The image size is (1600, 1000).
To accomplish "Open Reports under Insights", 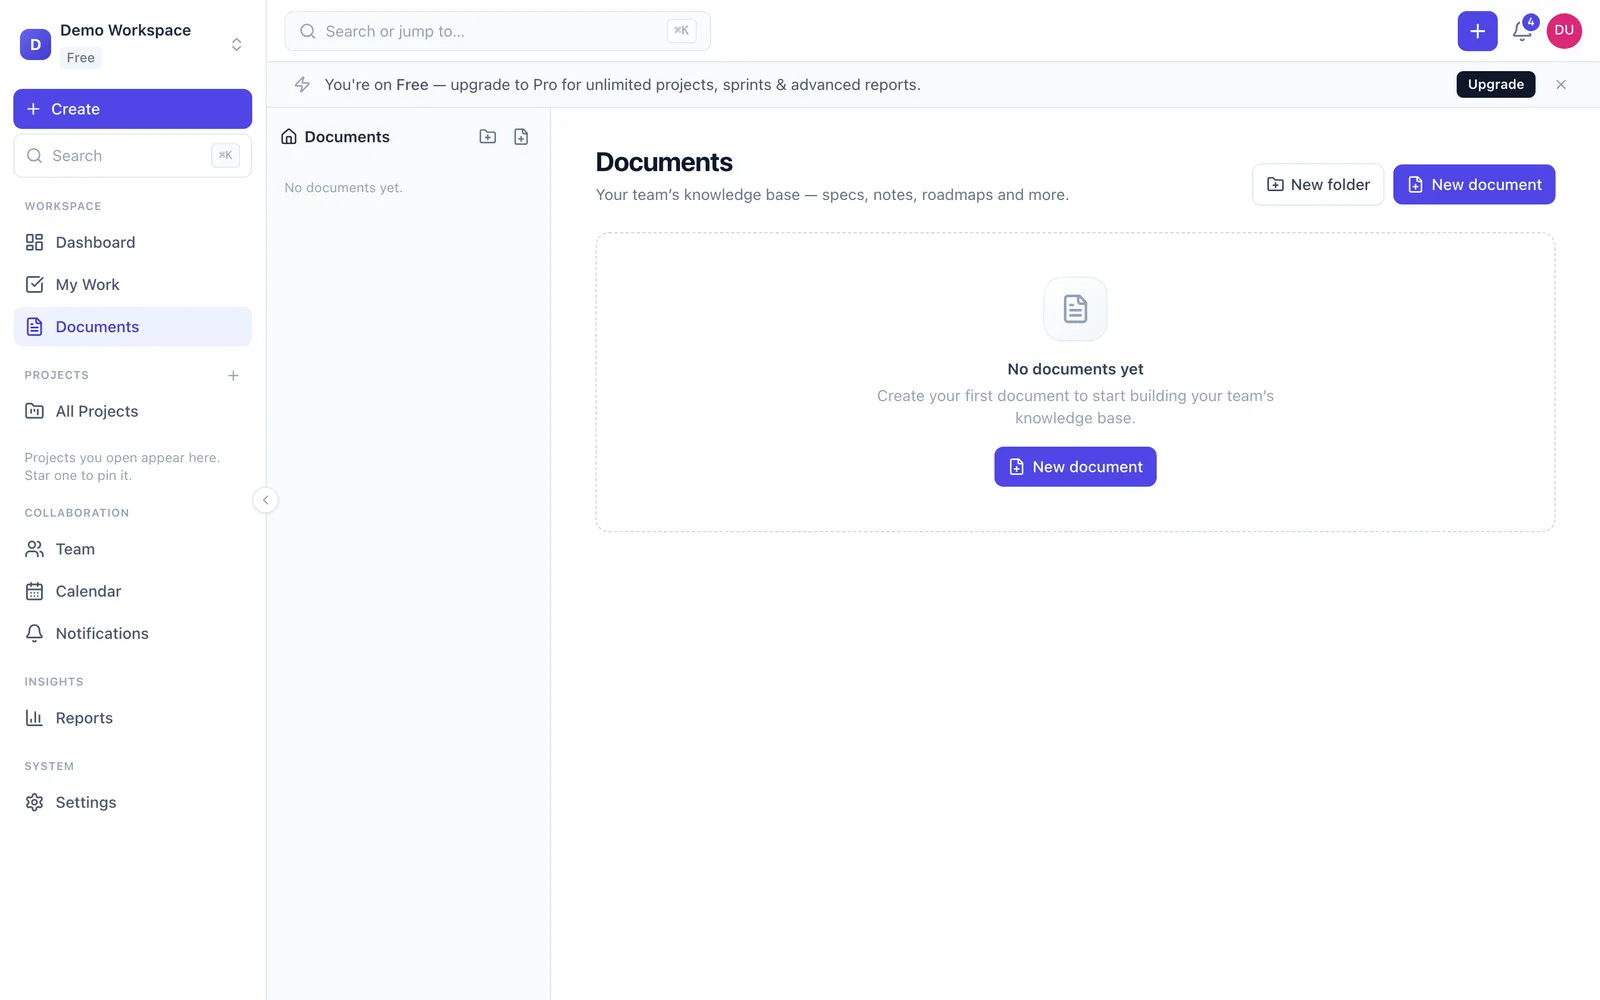I will point(132,718).
